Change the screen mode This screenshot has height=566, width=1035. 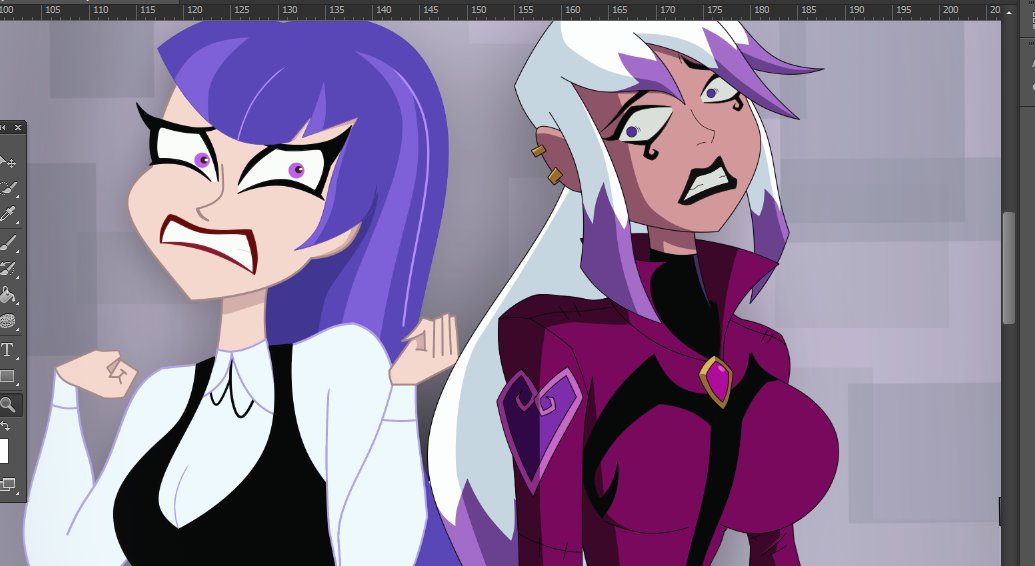click(8, 485)
